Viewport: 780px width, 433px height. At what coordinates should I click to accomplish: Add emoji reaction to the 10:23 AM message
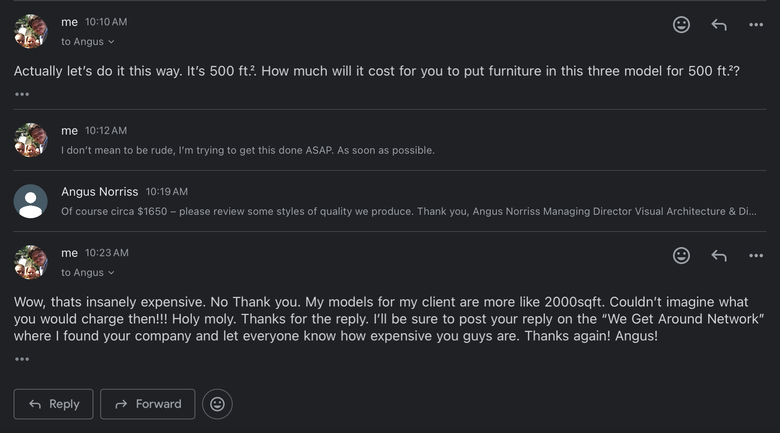tap(681, 255)
